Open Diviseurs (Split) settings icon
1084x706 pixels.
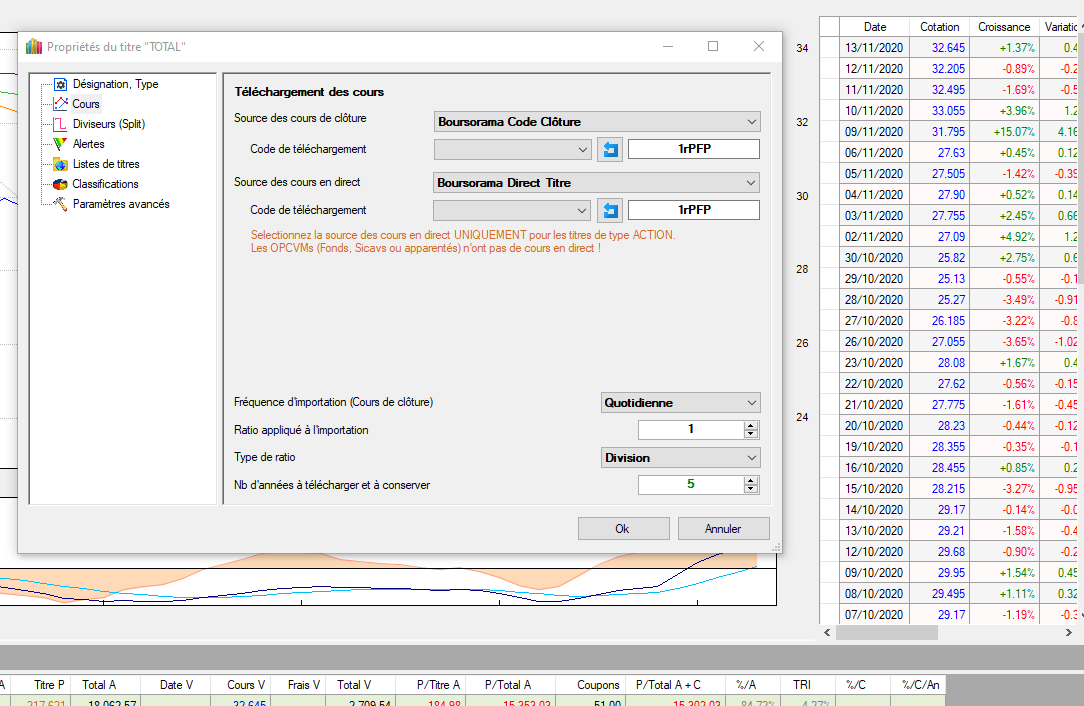click(x=60, y=124)
